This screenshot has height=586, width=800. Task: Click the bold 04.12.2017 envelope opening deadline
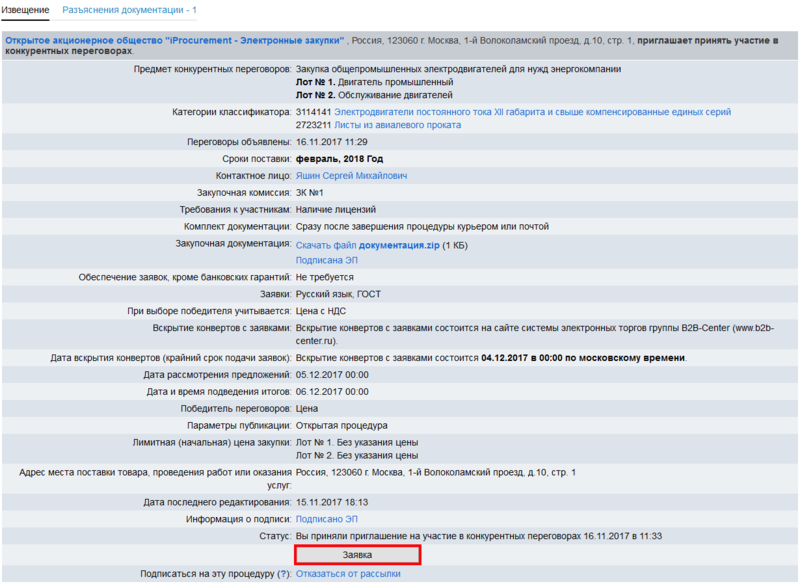coord(584,358)
